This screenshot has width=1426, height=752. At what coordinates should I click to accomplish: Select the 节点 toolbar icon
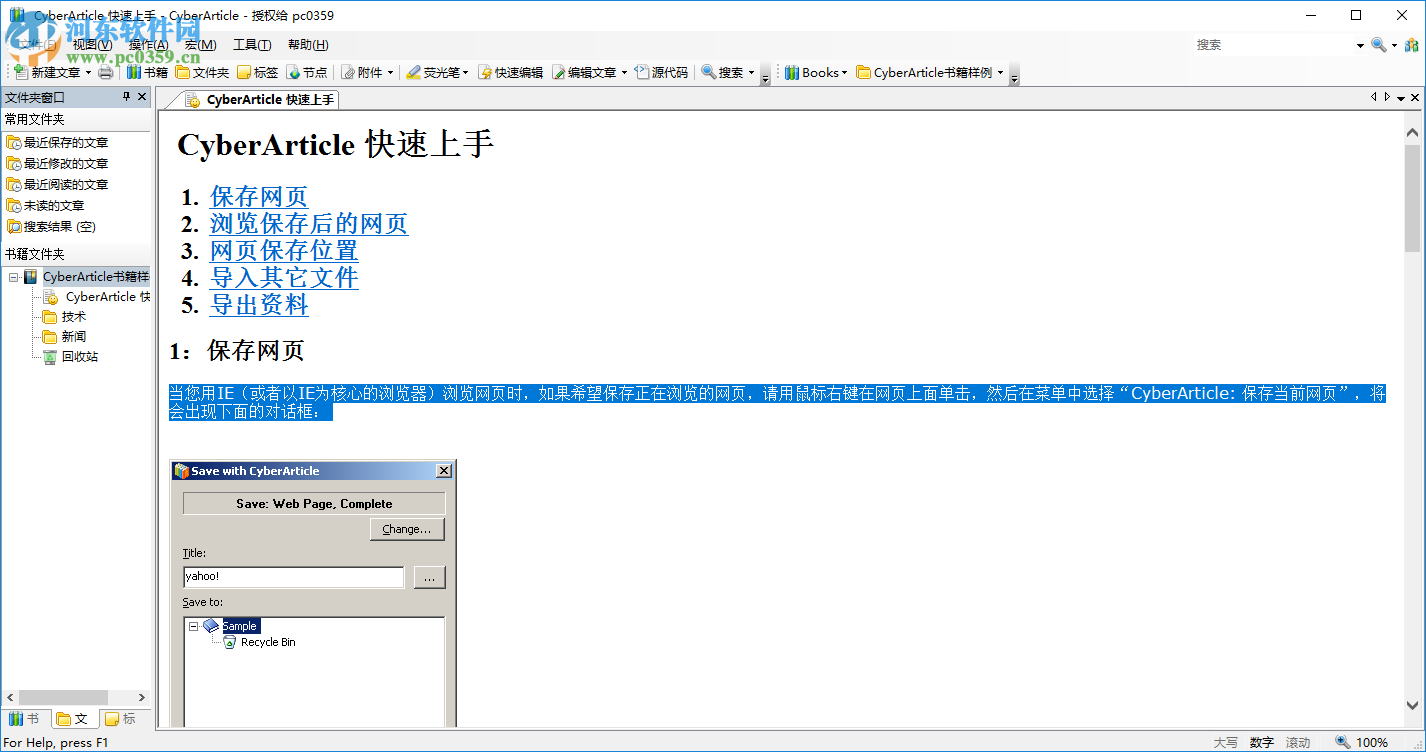point(293,71)
